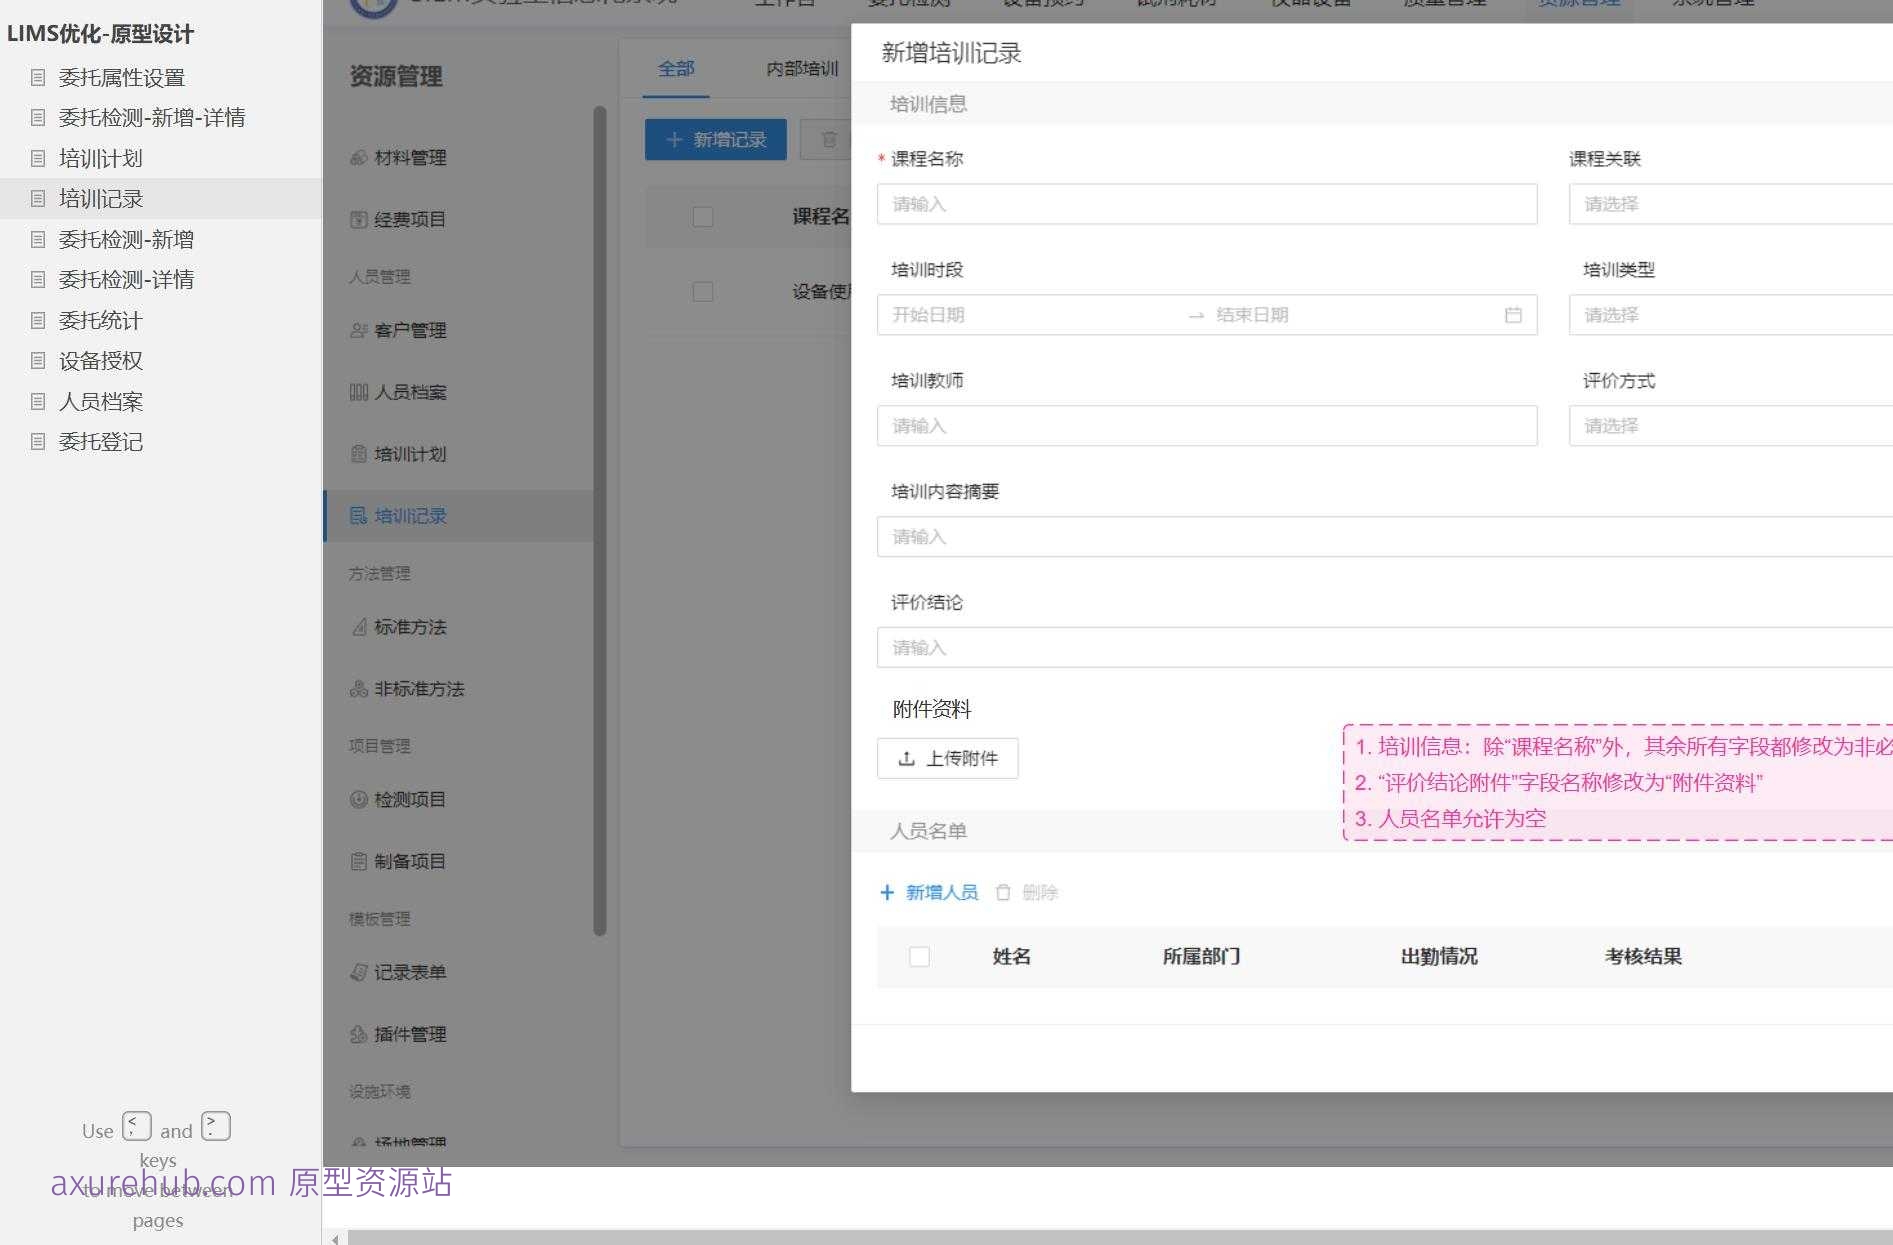This screenshot has width=1893, height=1245.
Task: Select 培训计划 page in left tree
Action: tap(100, 158)
